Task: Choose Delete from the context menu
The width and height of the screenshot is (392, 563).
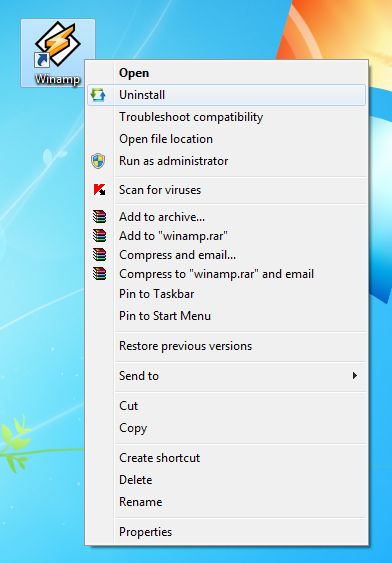Action: pos(227,480)
